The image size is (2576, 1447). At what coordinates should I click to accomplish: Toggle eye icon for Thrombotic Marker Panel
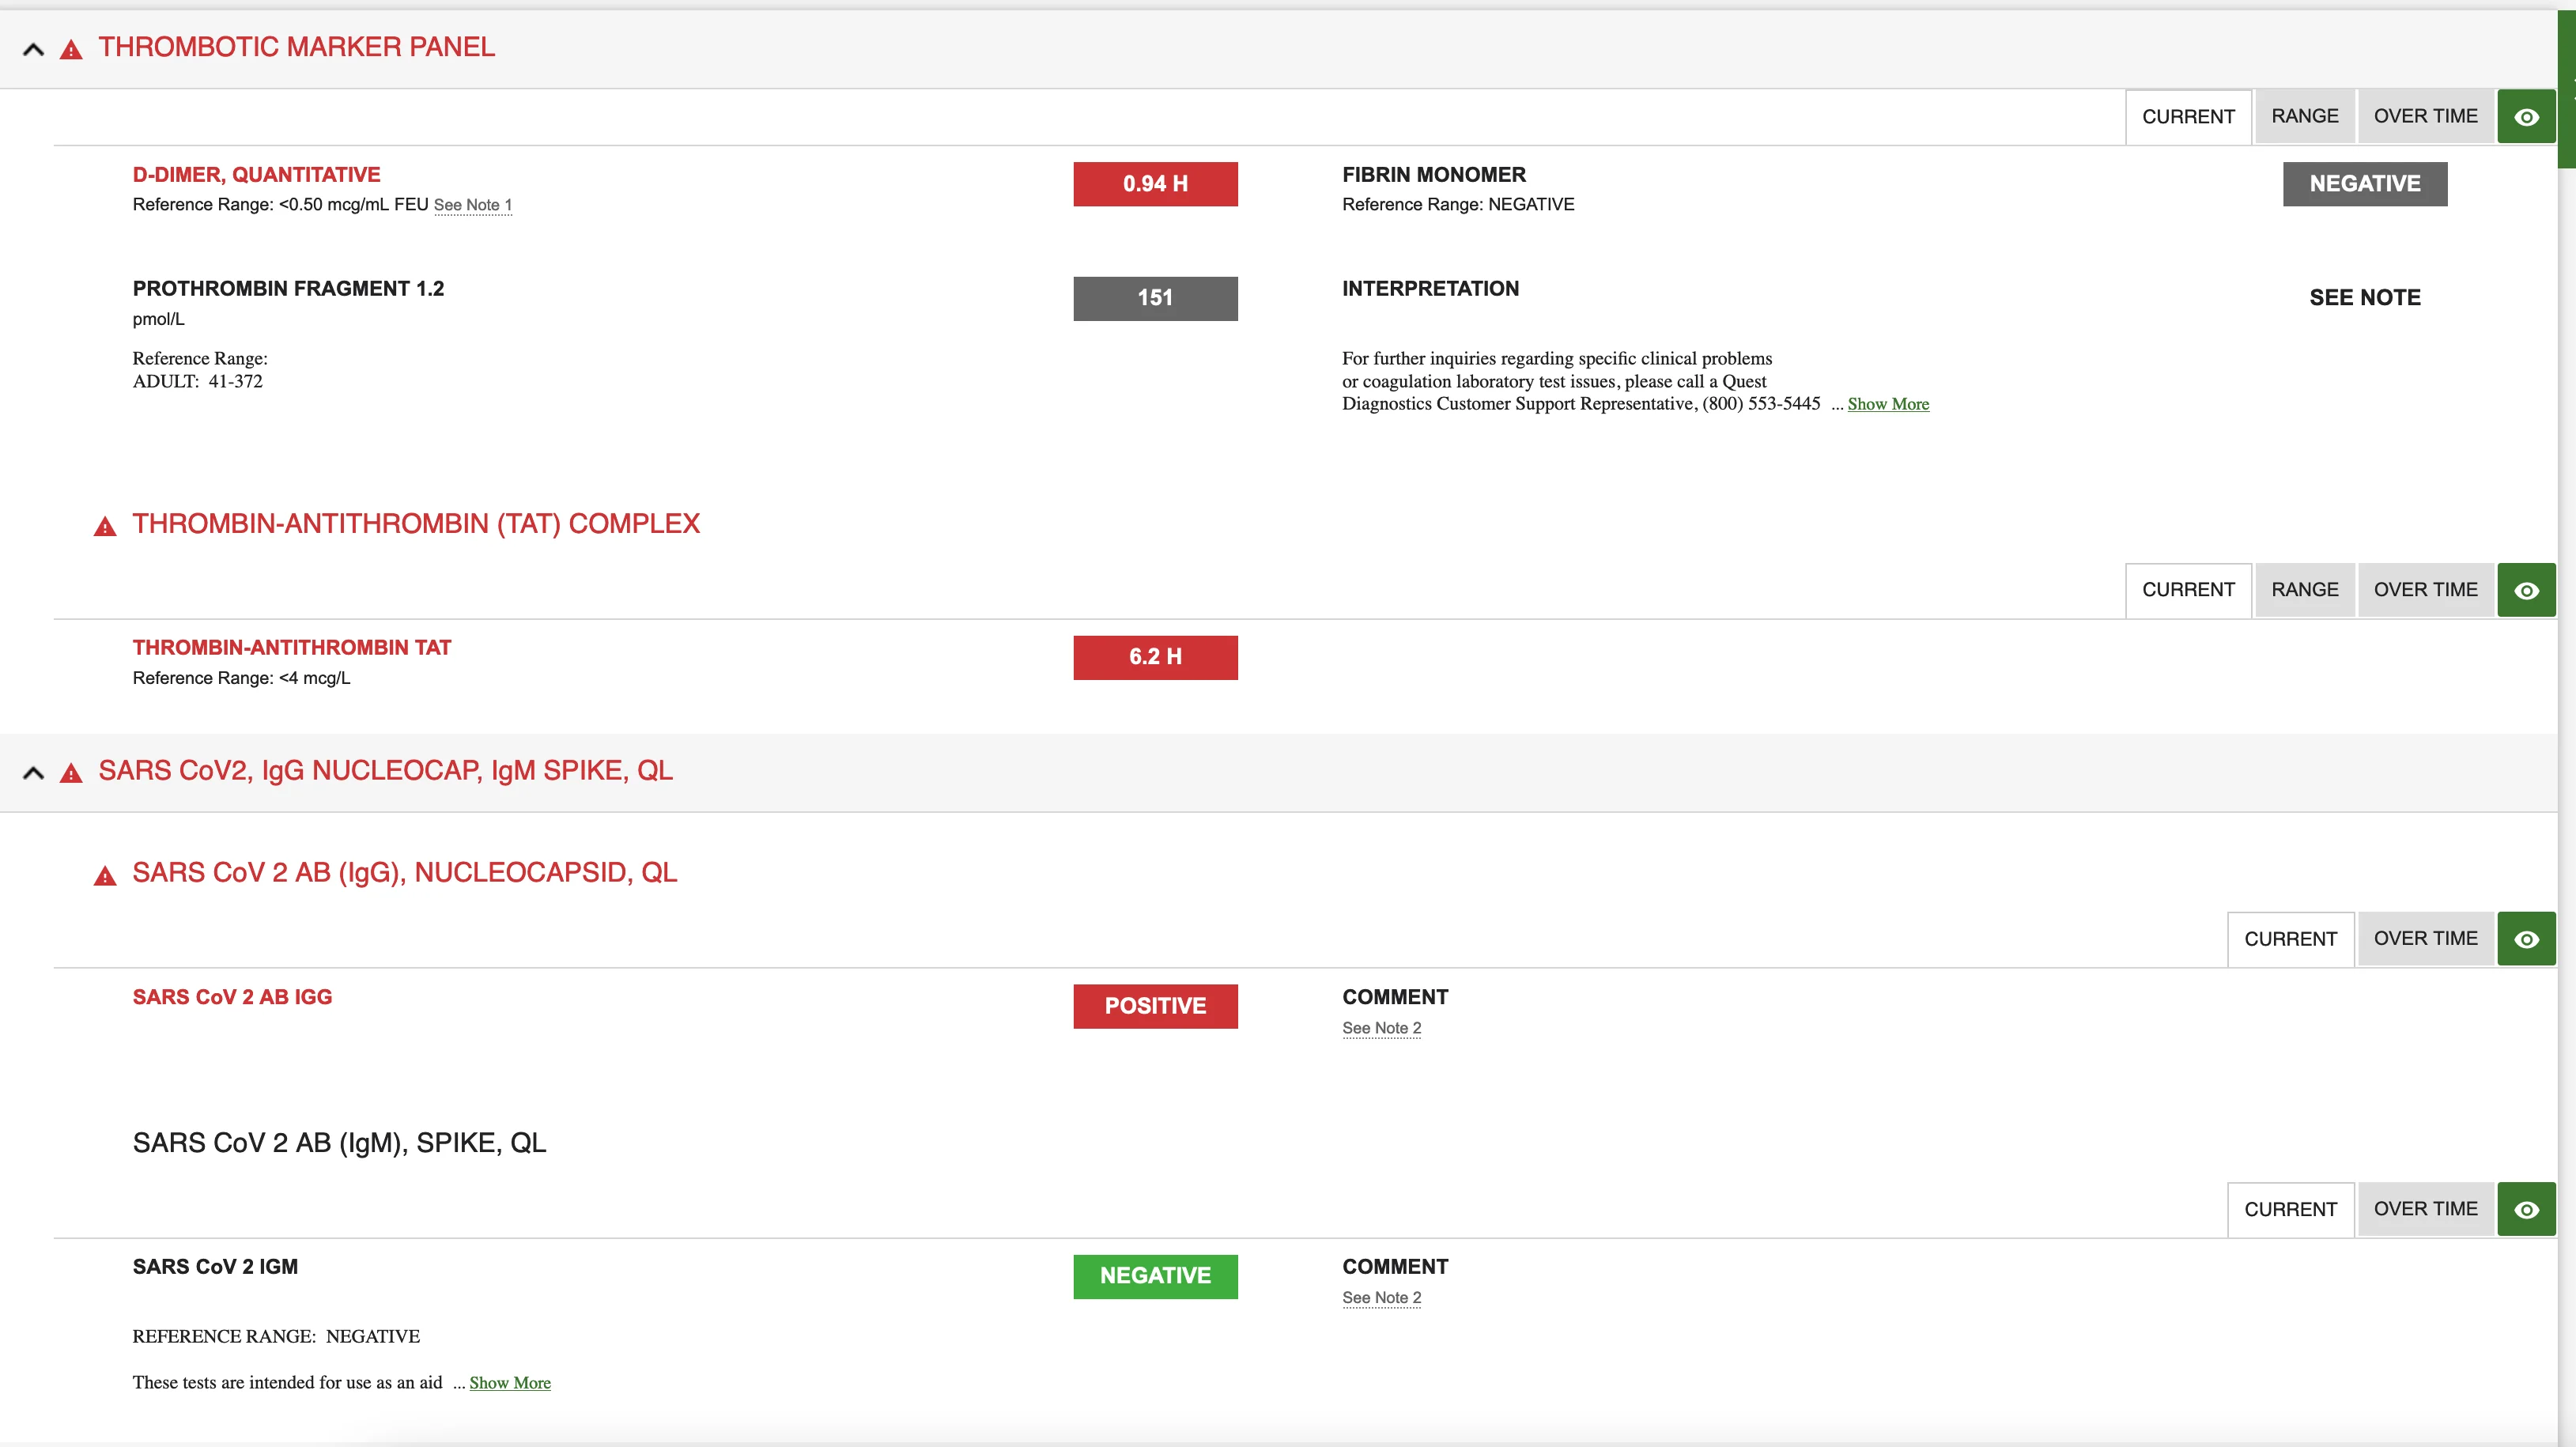pos(2526,117)
